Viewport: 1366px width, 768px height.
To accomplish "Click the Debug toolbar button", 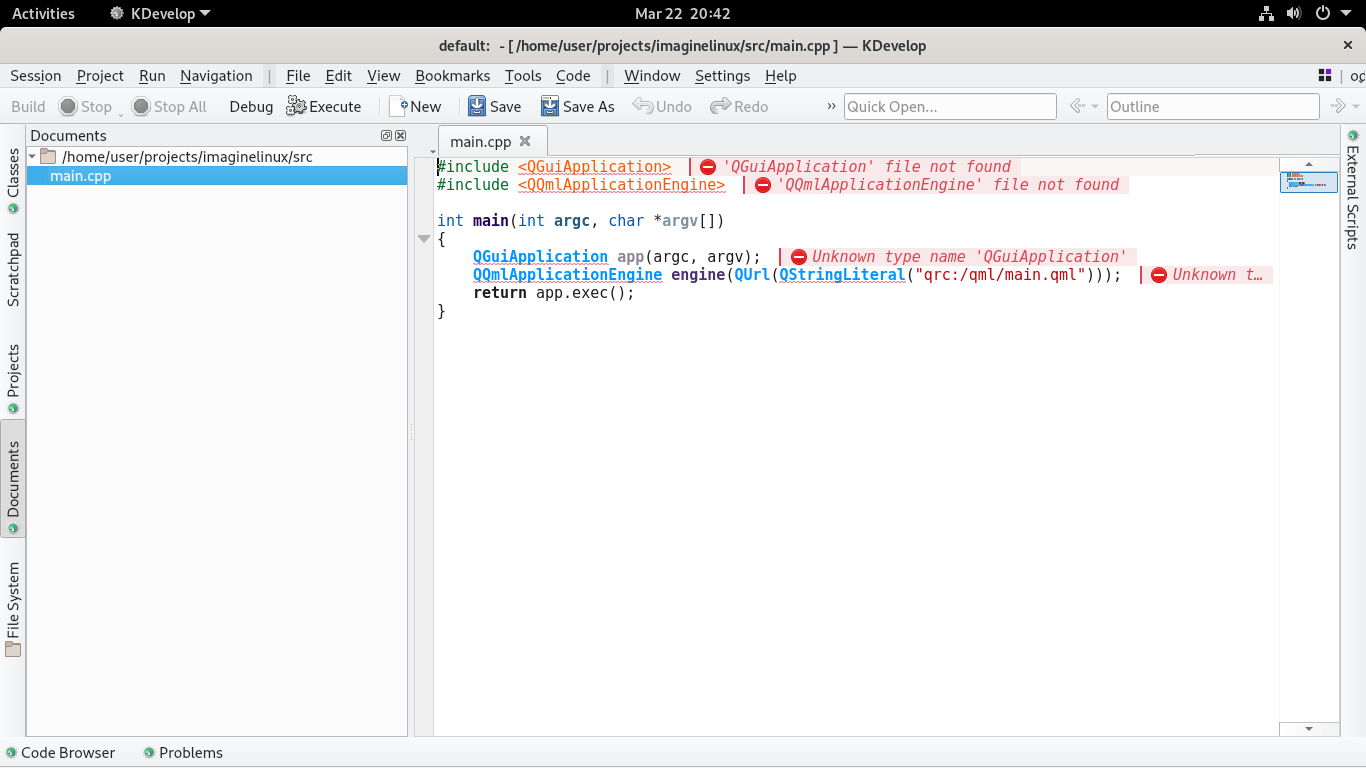I will [251, 107].
